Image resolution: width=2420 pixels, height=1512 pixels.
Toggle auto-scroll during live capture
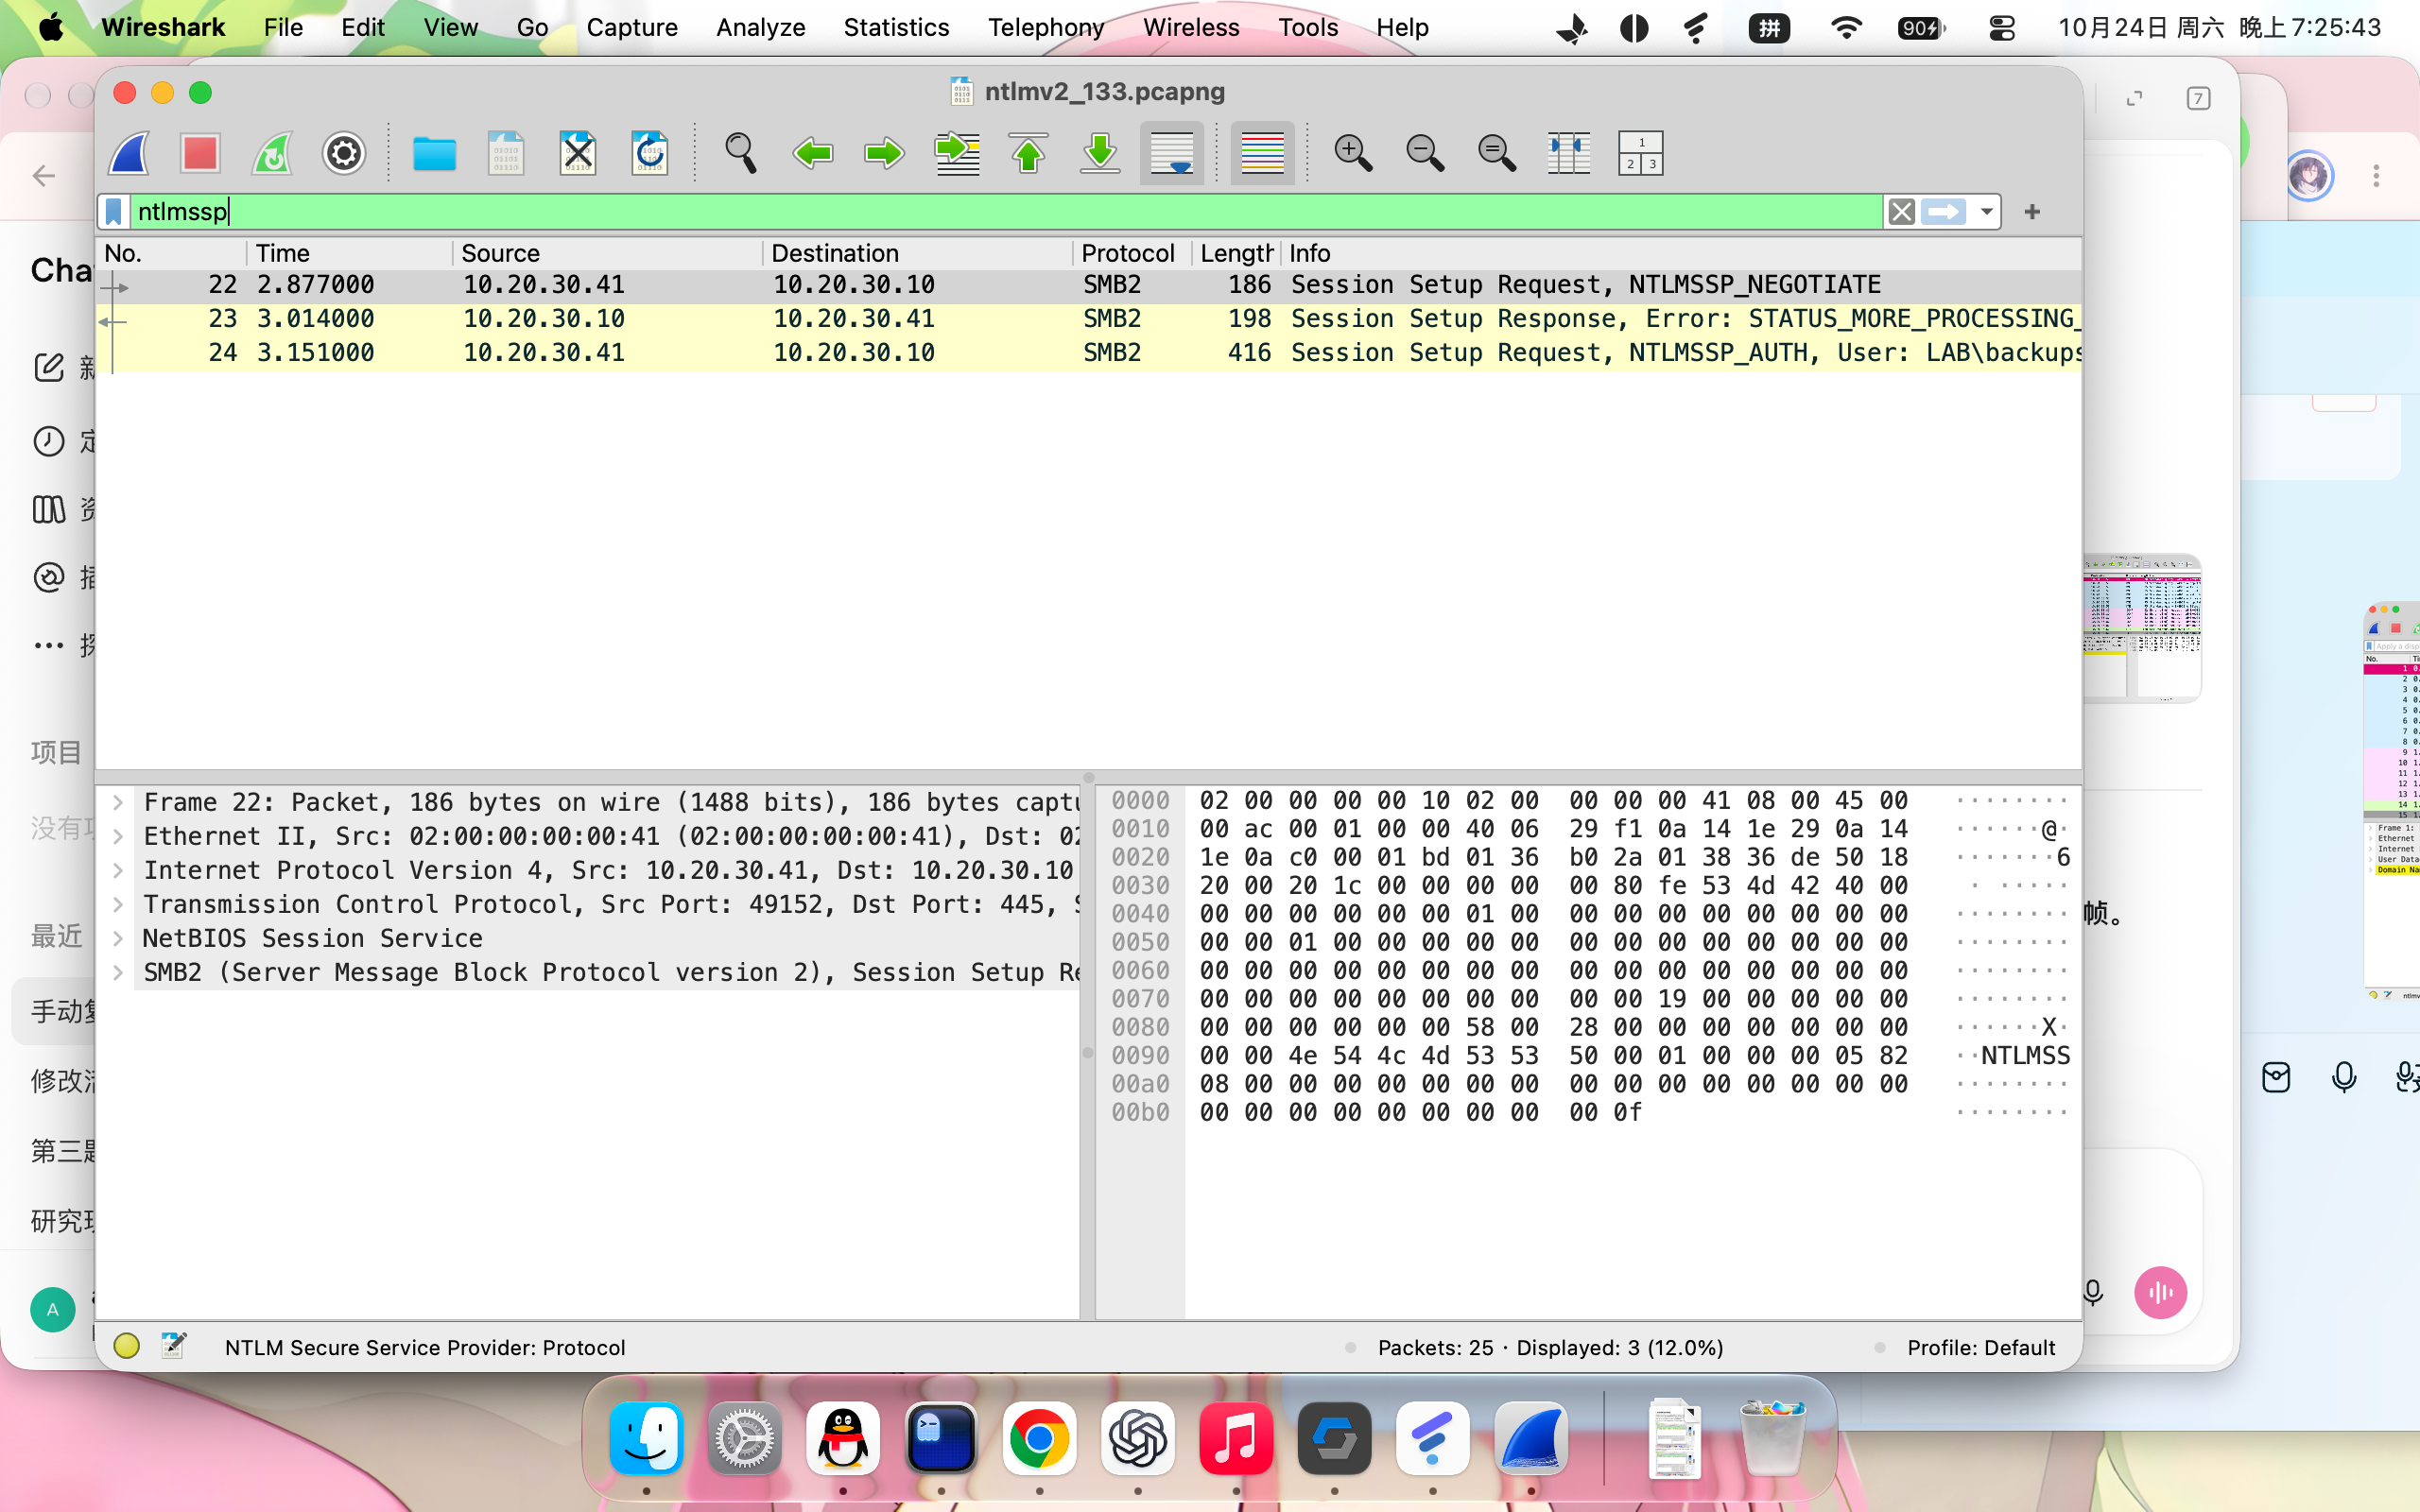click(1172, 153)
